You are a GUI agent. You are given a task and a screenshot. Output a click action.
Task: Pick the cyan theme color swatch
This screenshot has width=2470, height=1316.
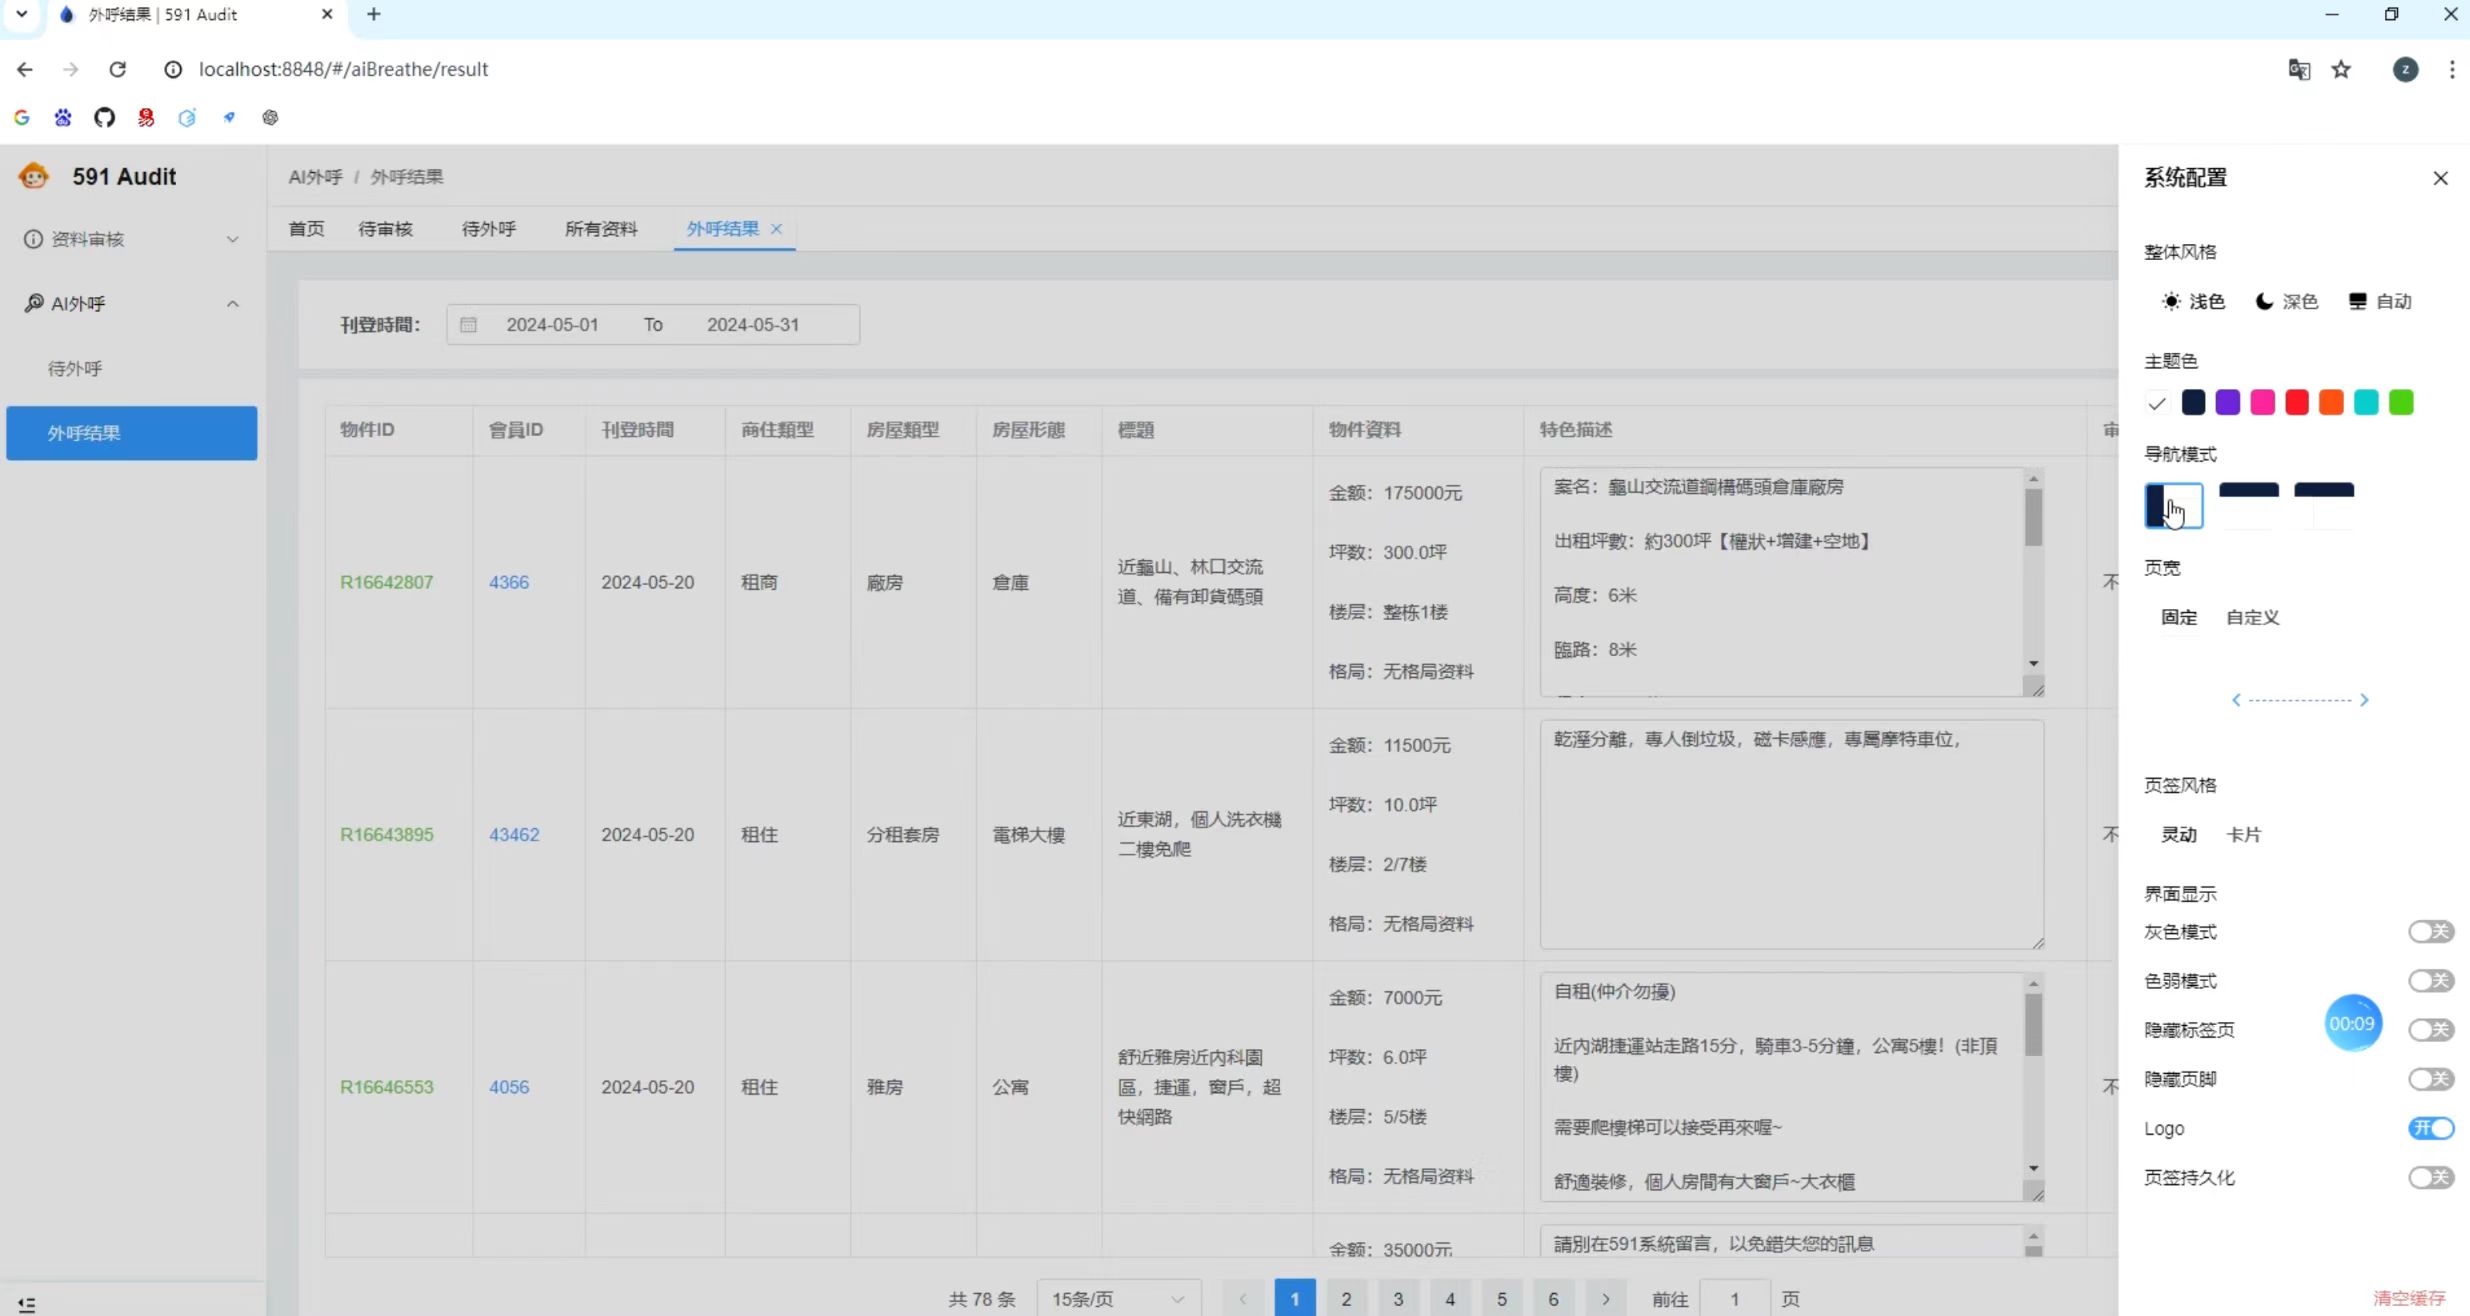pos(2366,402)
